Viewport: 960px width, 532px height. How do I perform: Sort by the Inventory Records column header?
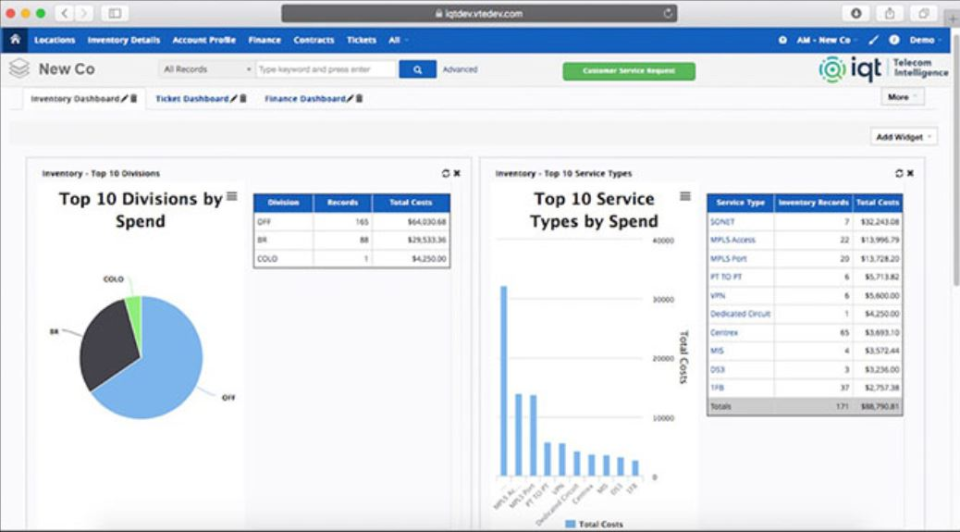pos(813,203)
